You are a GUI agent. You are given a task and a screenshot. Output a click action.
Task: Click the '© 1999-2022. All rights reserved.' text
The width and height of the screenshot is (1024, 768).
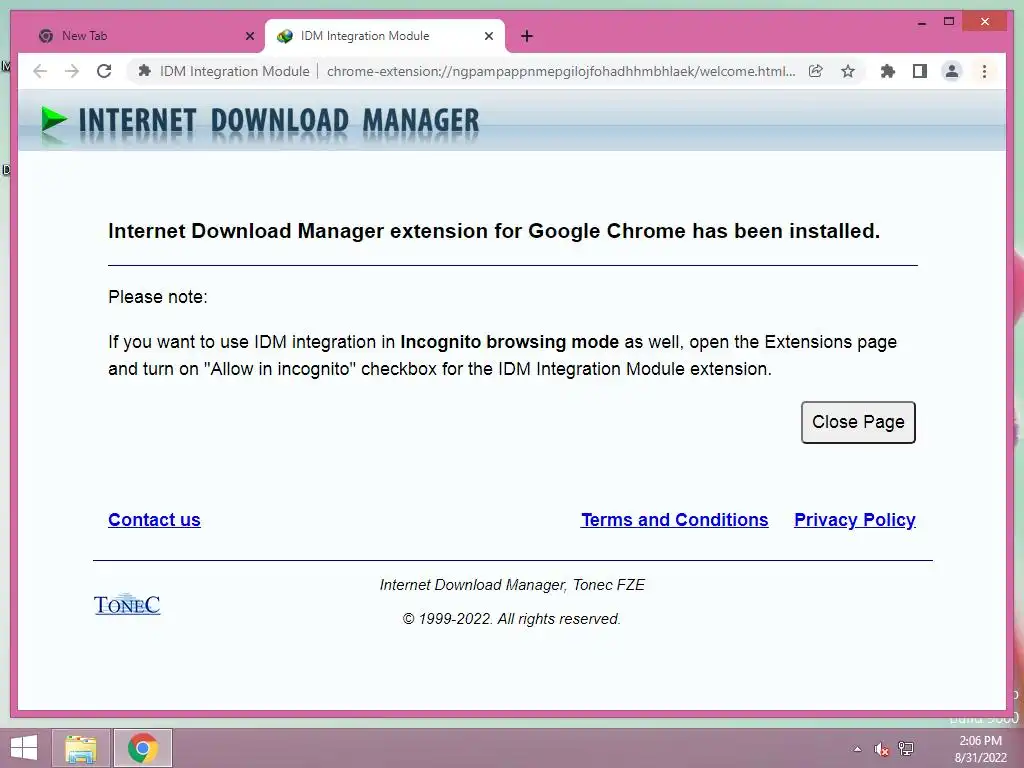pos(511,619)
